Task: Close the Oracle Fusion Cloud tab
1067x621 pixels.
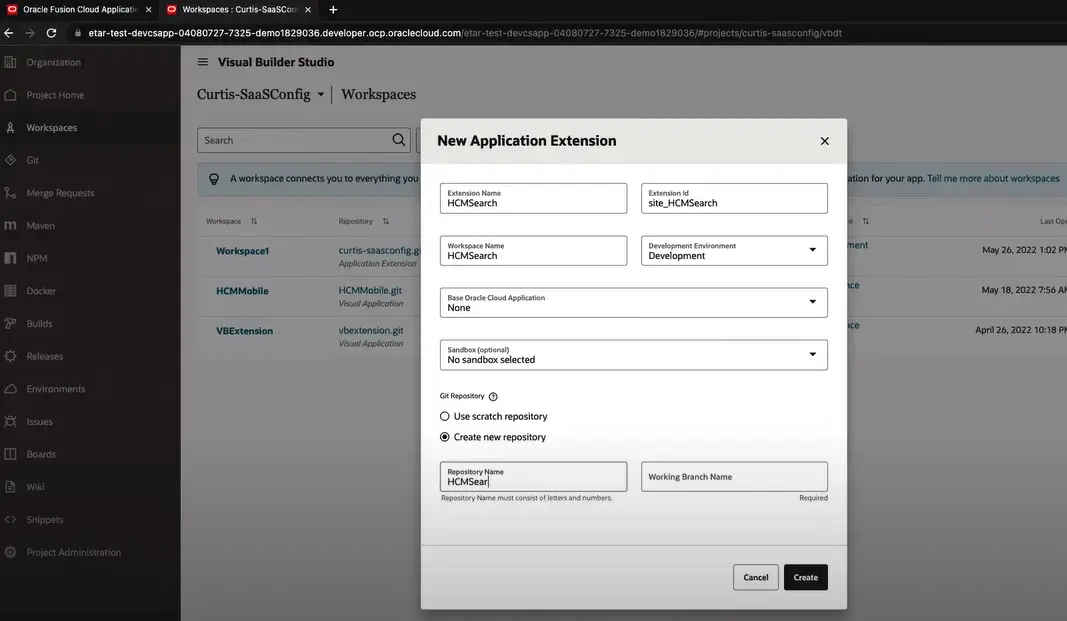Action: tap(148, 10)
